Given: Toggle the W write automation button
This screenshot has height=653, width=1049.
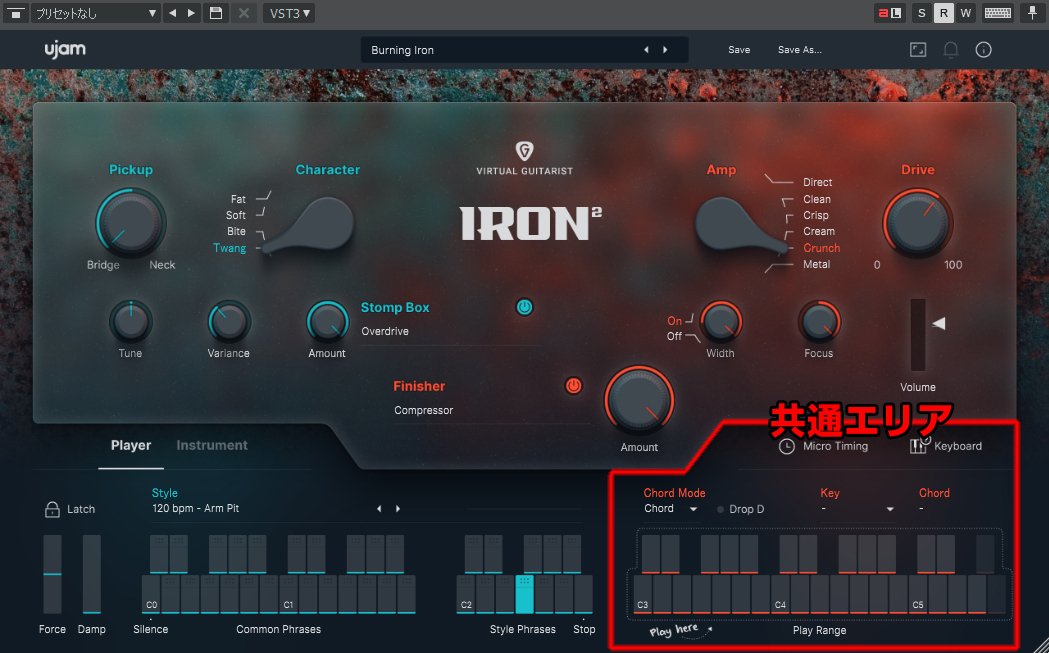Looking at the screenshot, I should 965,13.
